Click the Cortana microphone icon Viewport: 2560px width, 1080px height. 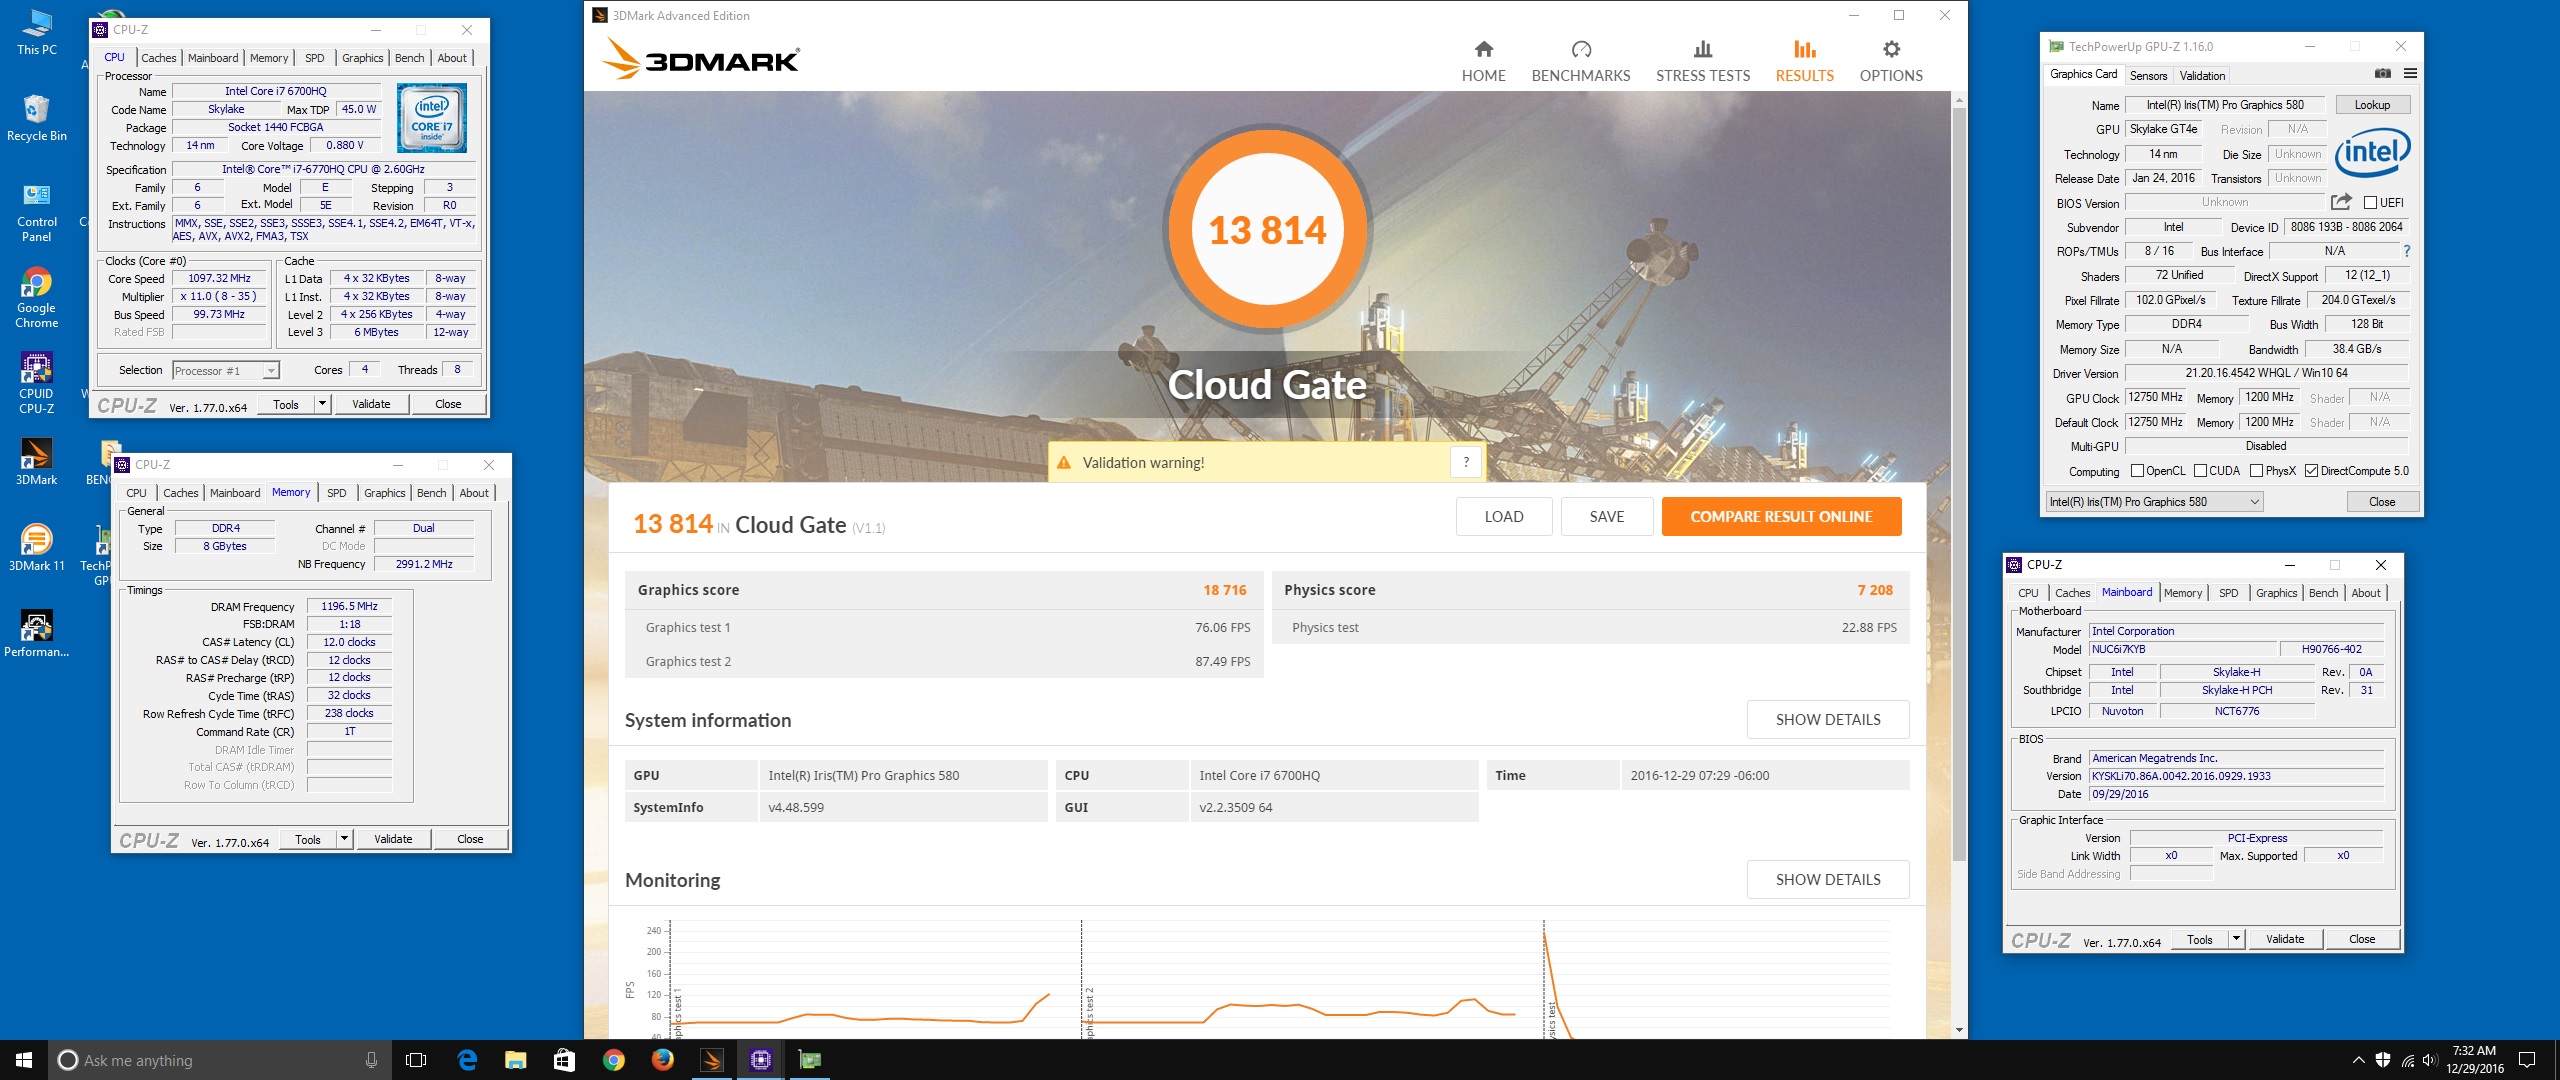pos(371,1060)
